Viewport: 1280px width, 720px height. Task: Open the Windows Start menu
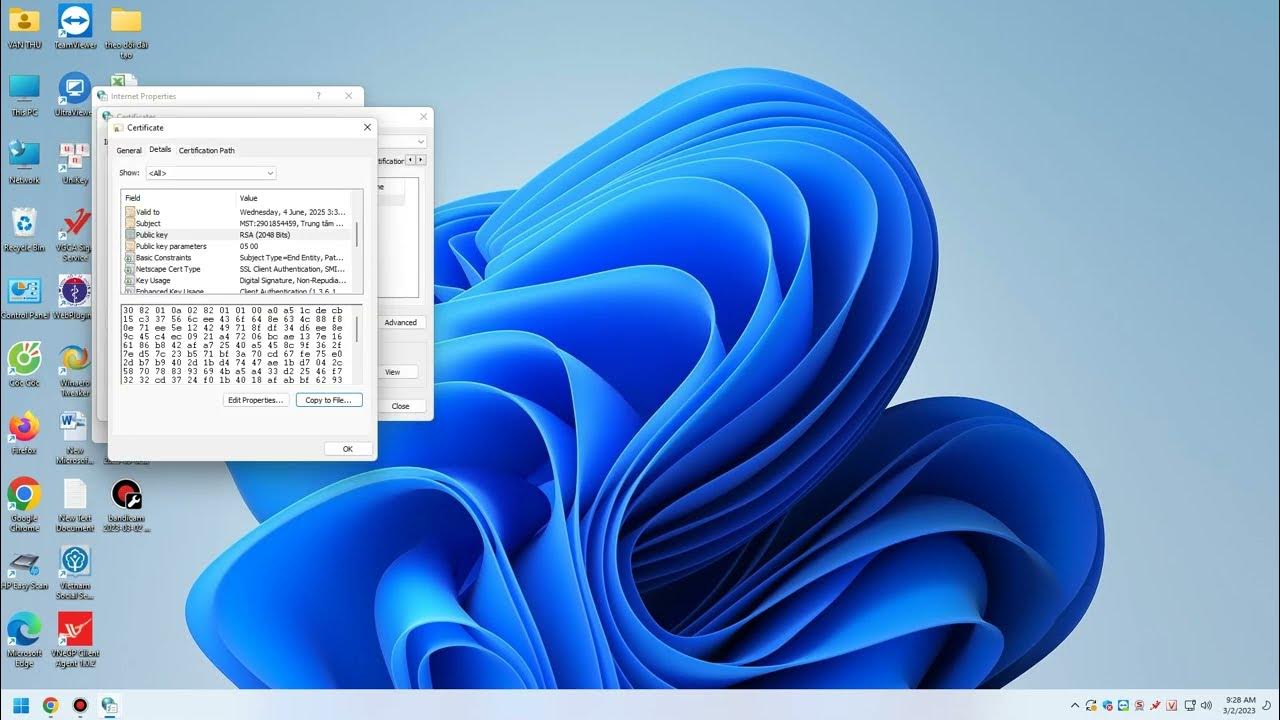[21, 705]
